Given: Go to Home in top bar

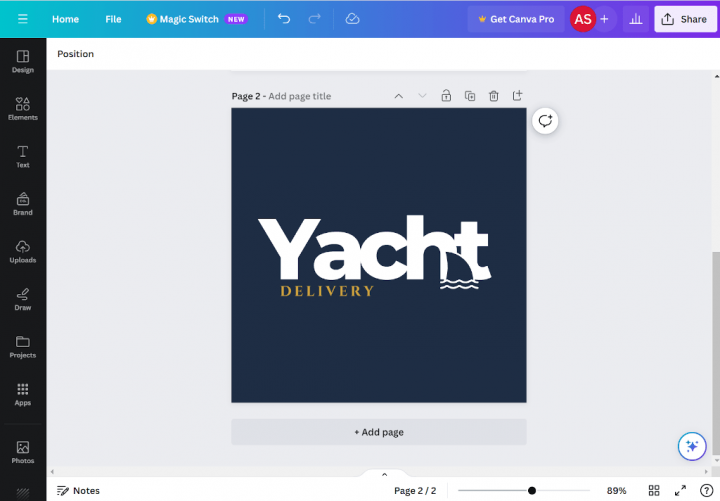Looking at the screenshot, I should [65, 19].
